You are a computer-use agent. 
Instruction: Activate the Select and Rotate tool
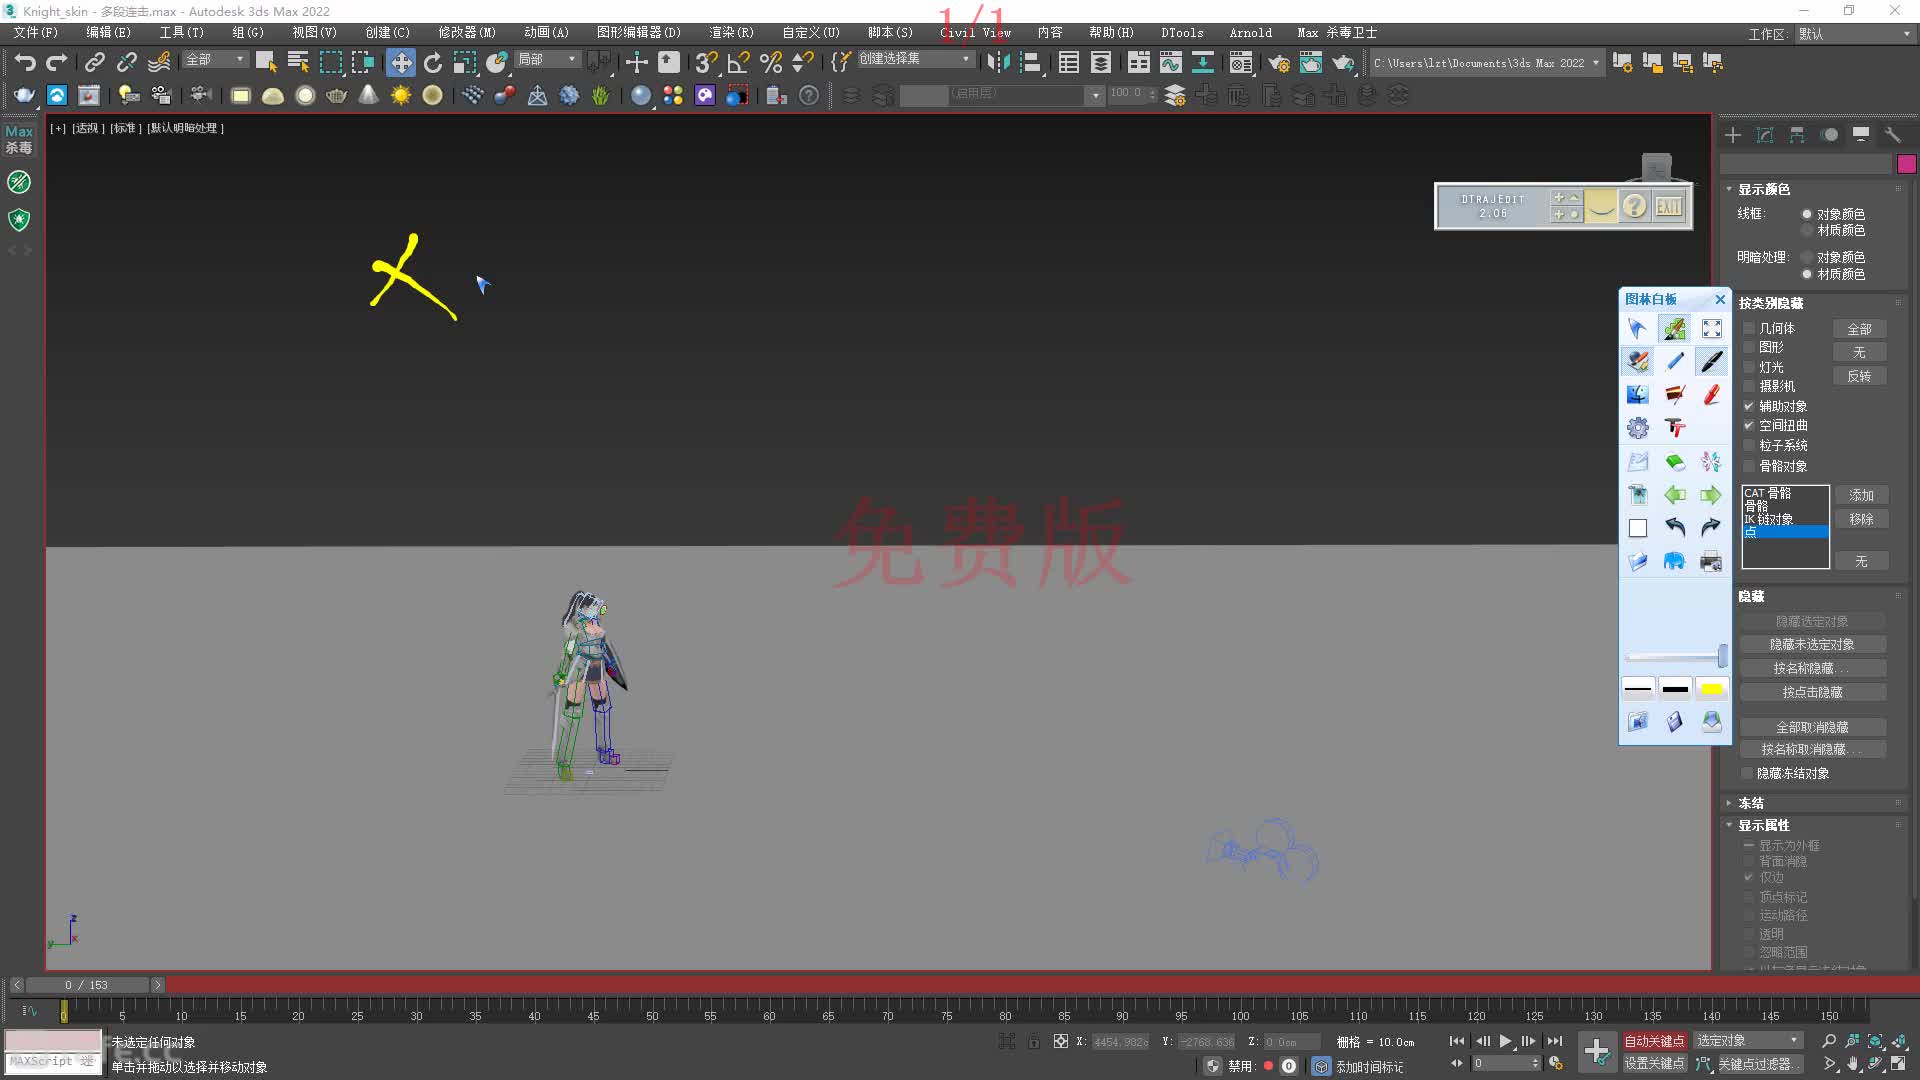click(433, 62)
